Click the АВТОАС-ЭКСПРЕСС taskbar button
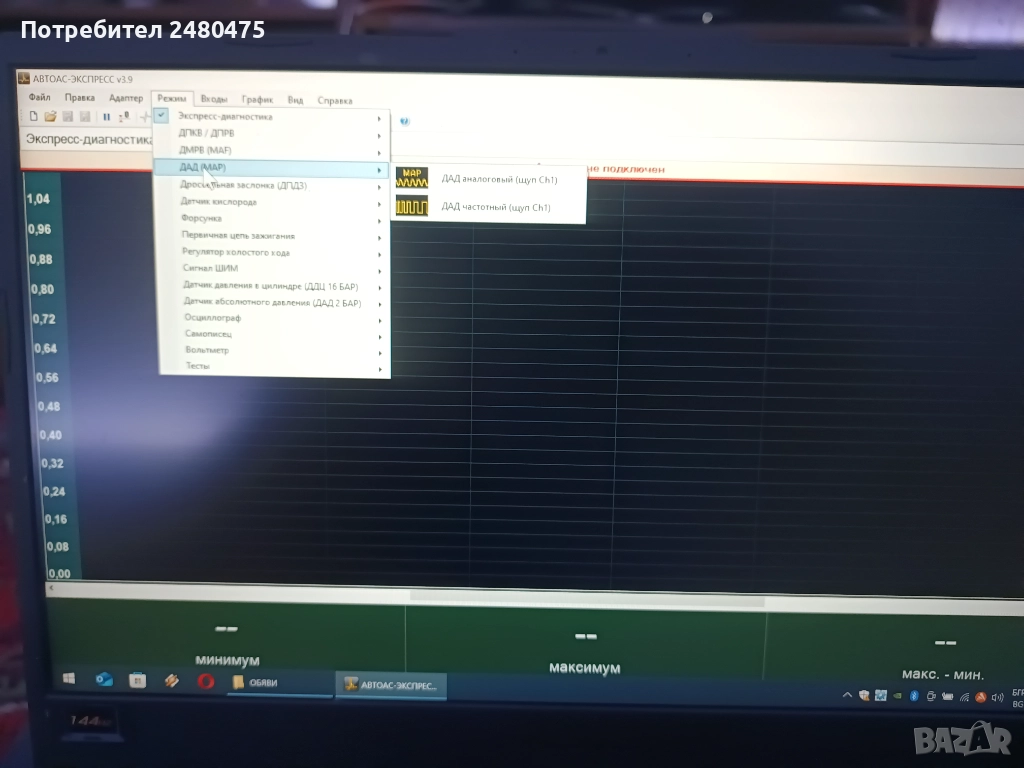Image resolution: width=1024 pixels, height=768 pixels. [x=391, y=686]
